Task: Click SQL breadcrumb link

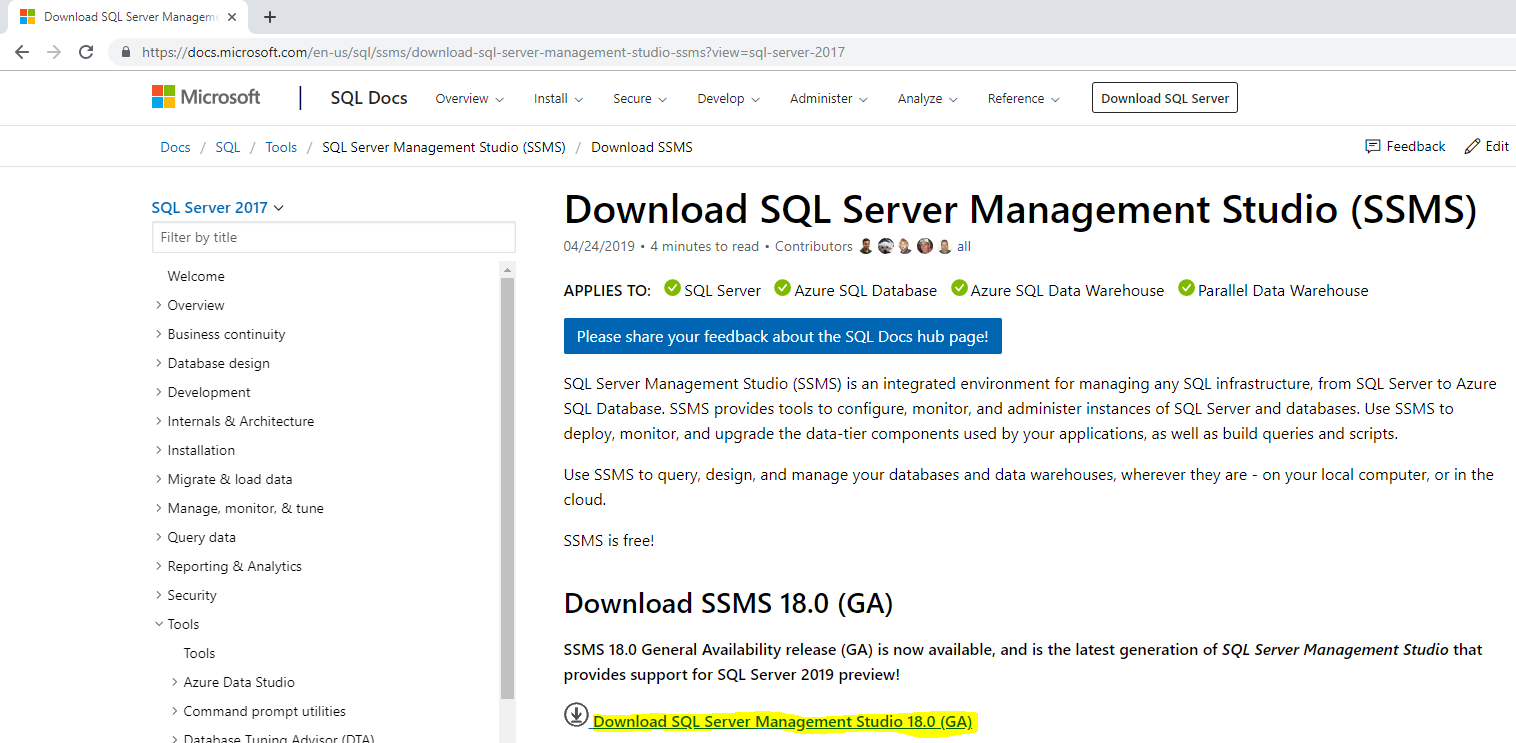Action: pos(228,147)
